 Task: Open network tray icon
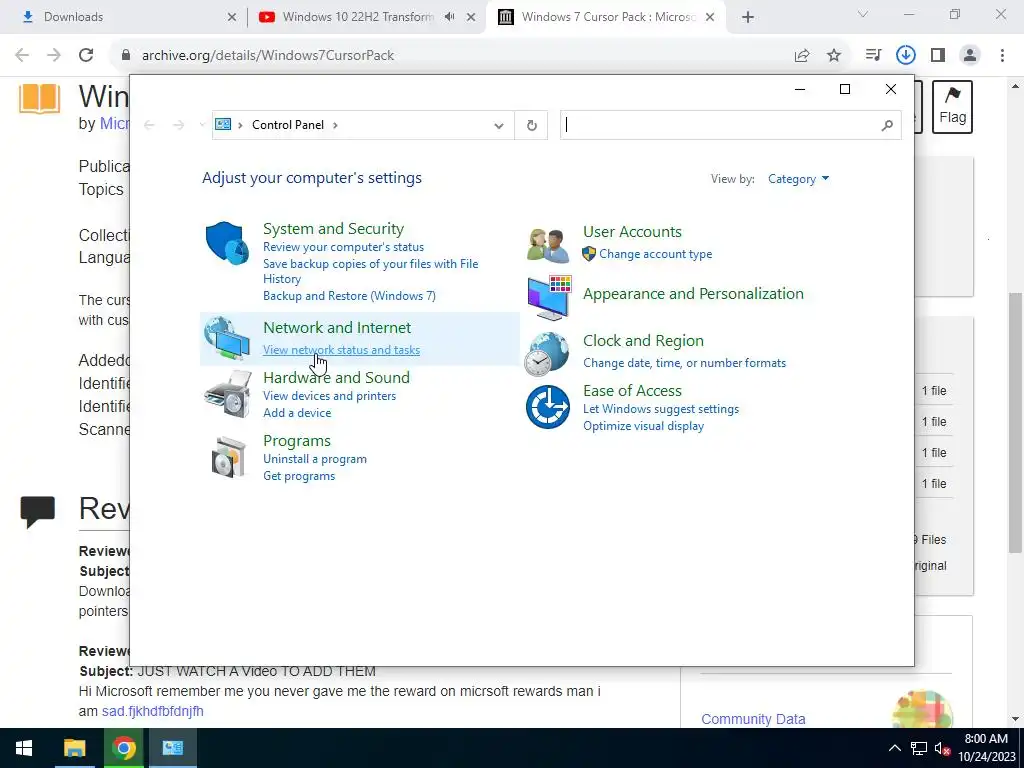919,749
